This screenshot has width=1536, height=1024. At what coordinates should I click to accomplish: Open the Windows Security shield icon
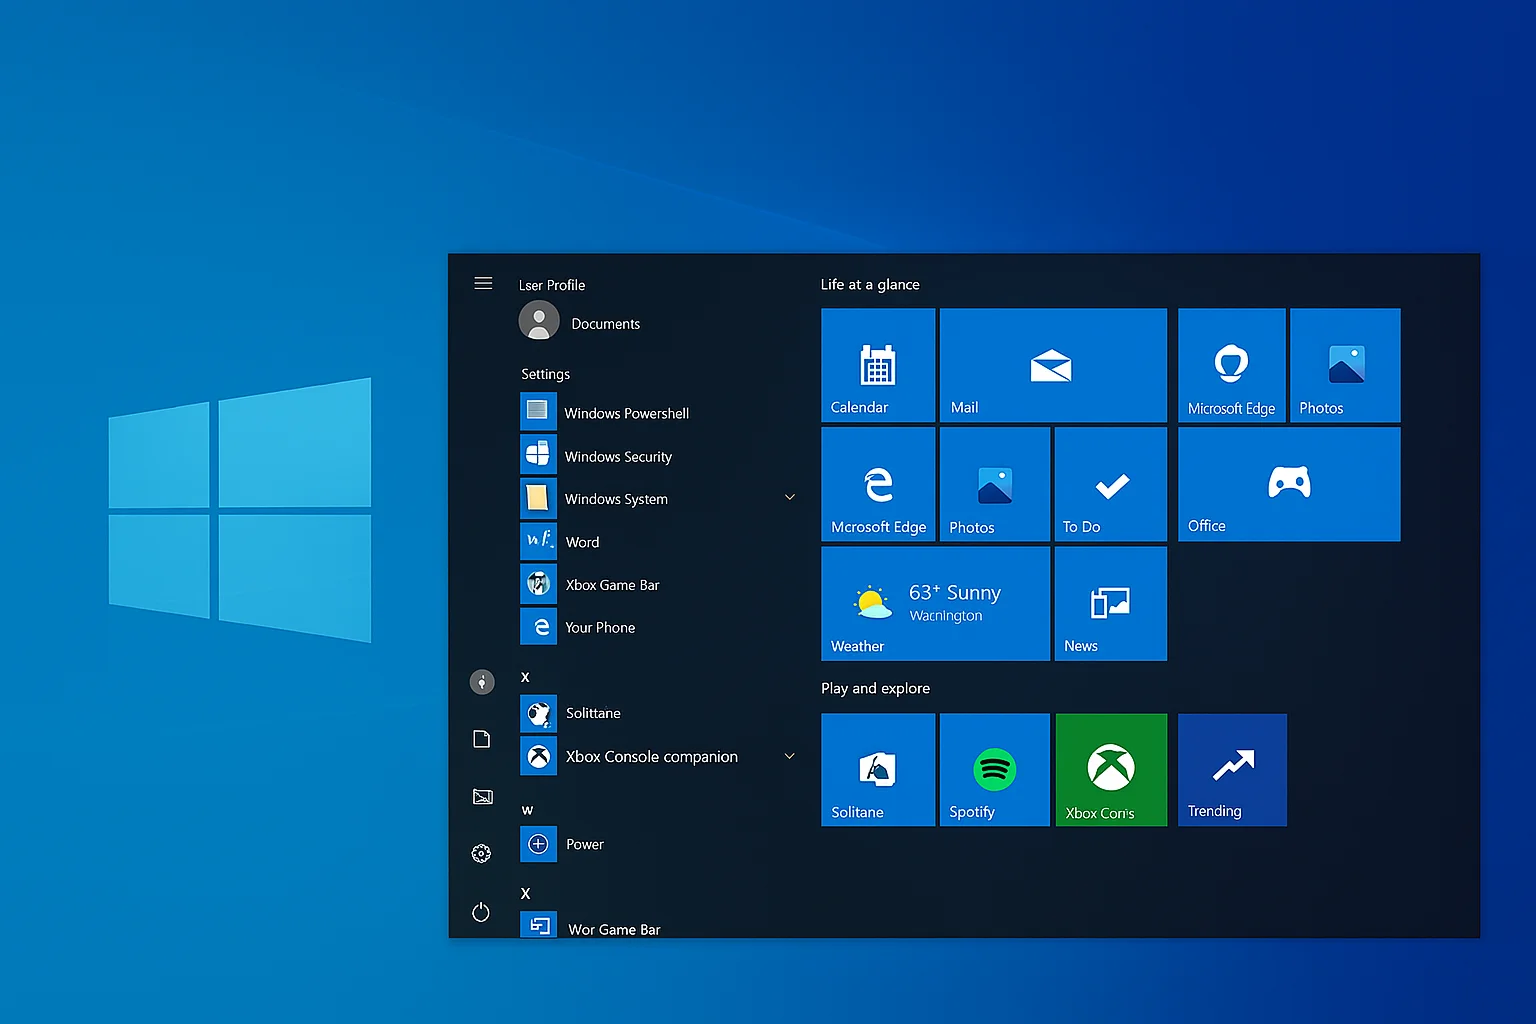[x=538, y=454]
